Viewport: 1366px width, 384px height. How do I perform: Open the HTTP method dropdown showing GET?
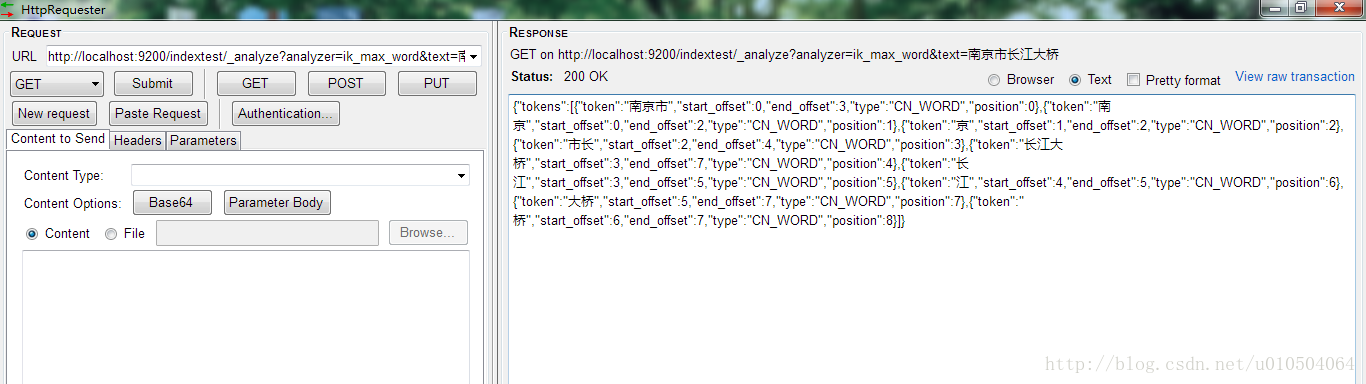57,84
